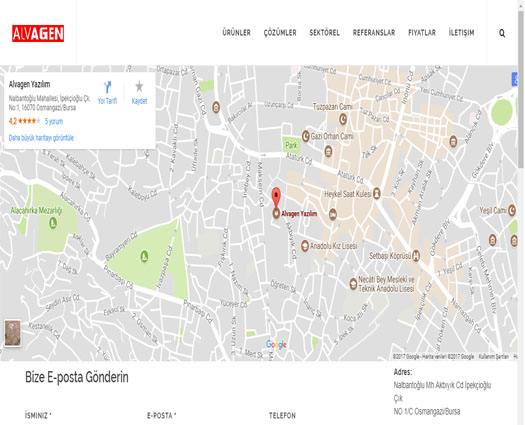Open the REFERANSLAR menu

374,33
